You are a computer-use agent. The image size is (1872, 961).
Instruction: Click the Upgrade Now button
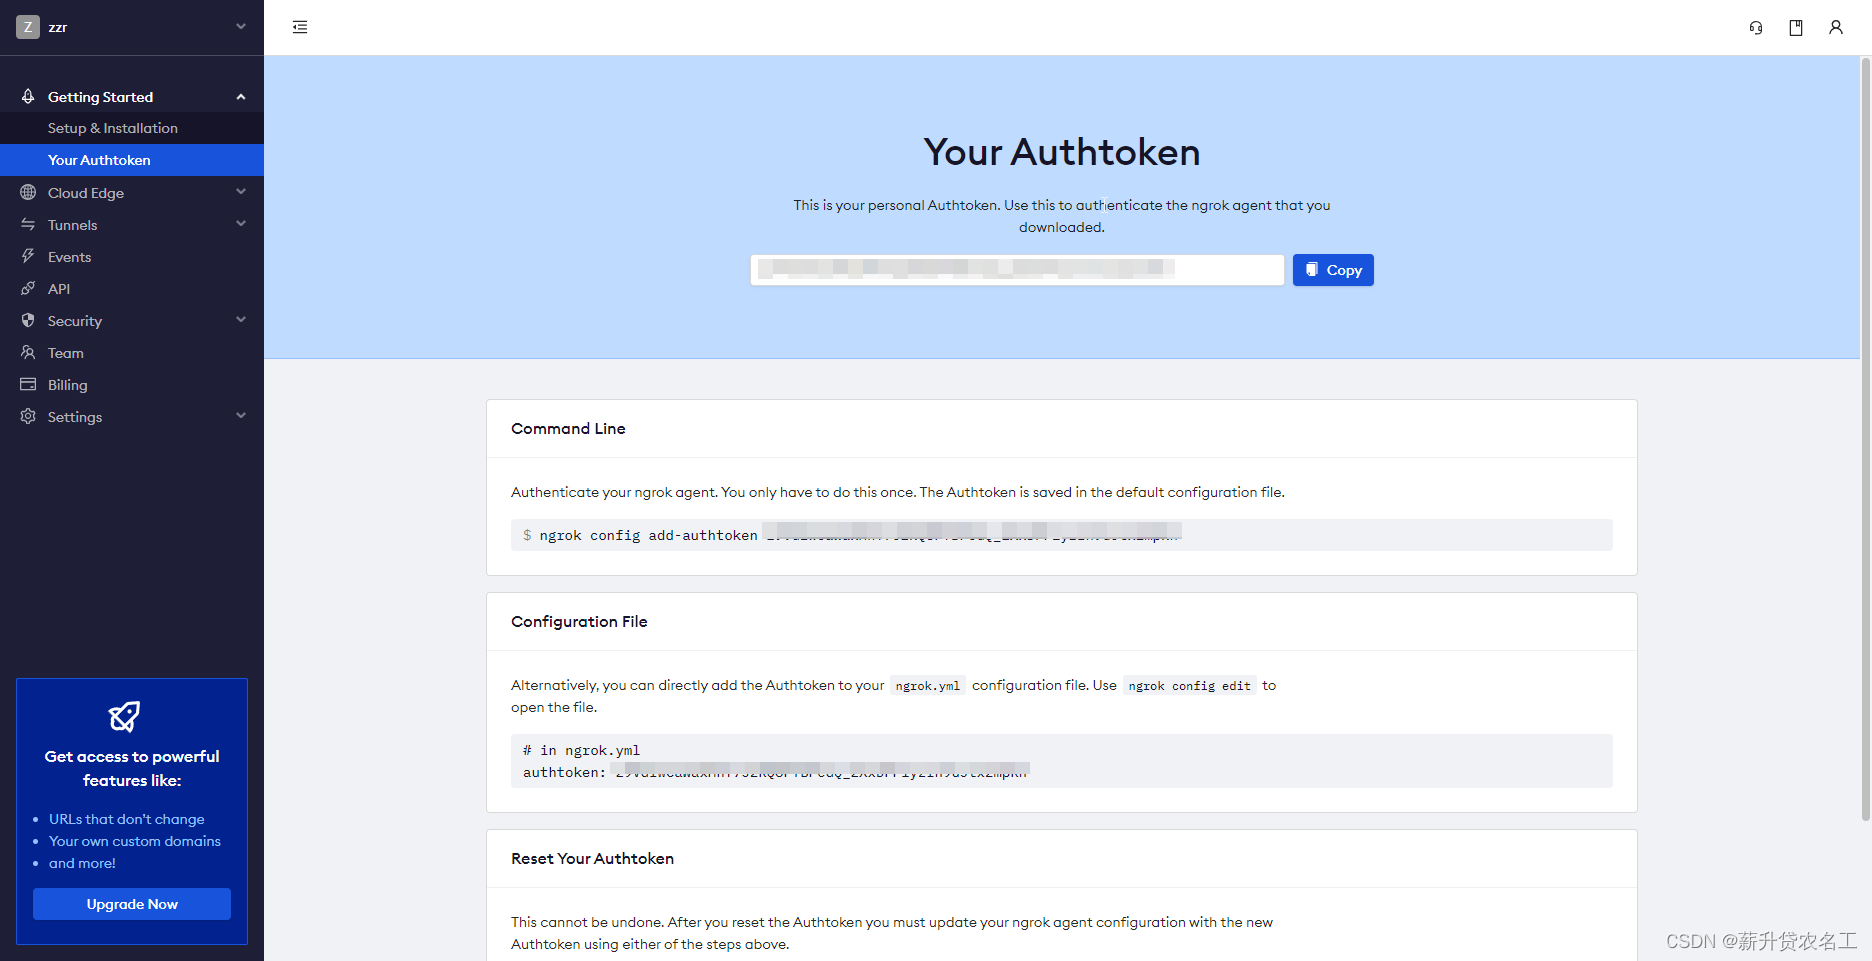pyautogui.click(x=132, y=904)
